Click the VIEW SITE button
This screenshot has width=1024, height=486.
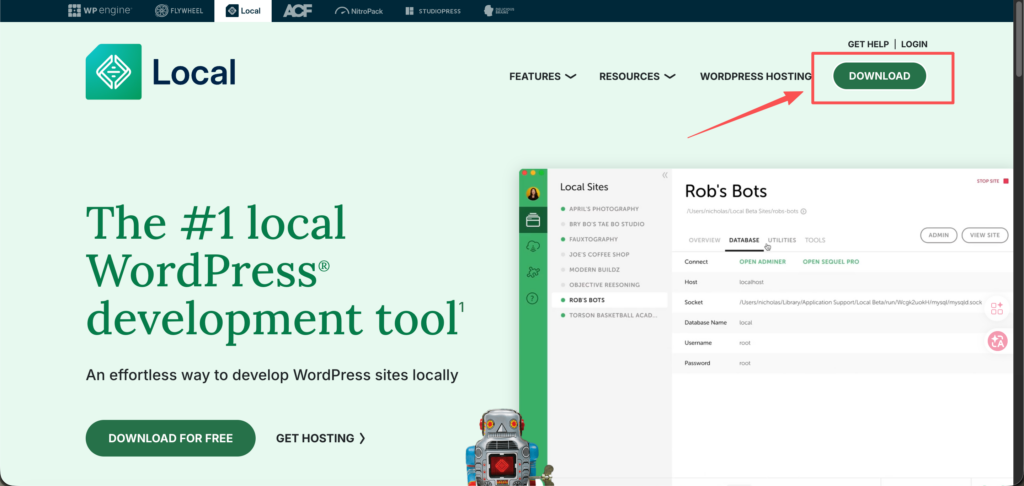click(x=985, y=235)
